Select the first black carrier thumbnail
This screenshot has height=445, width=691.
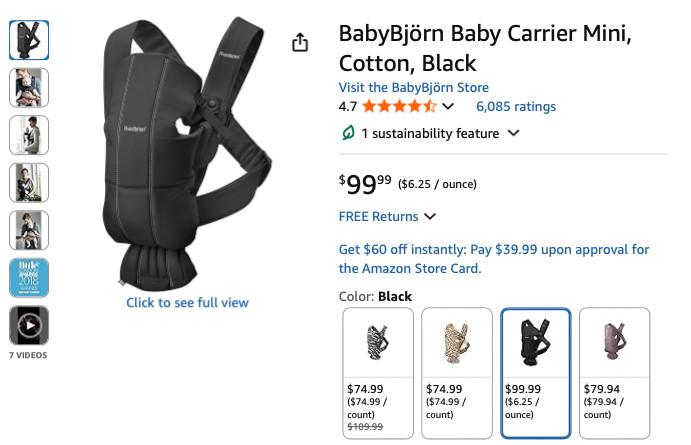(x=28, y=40)
